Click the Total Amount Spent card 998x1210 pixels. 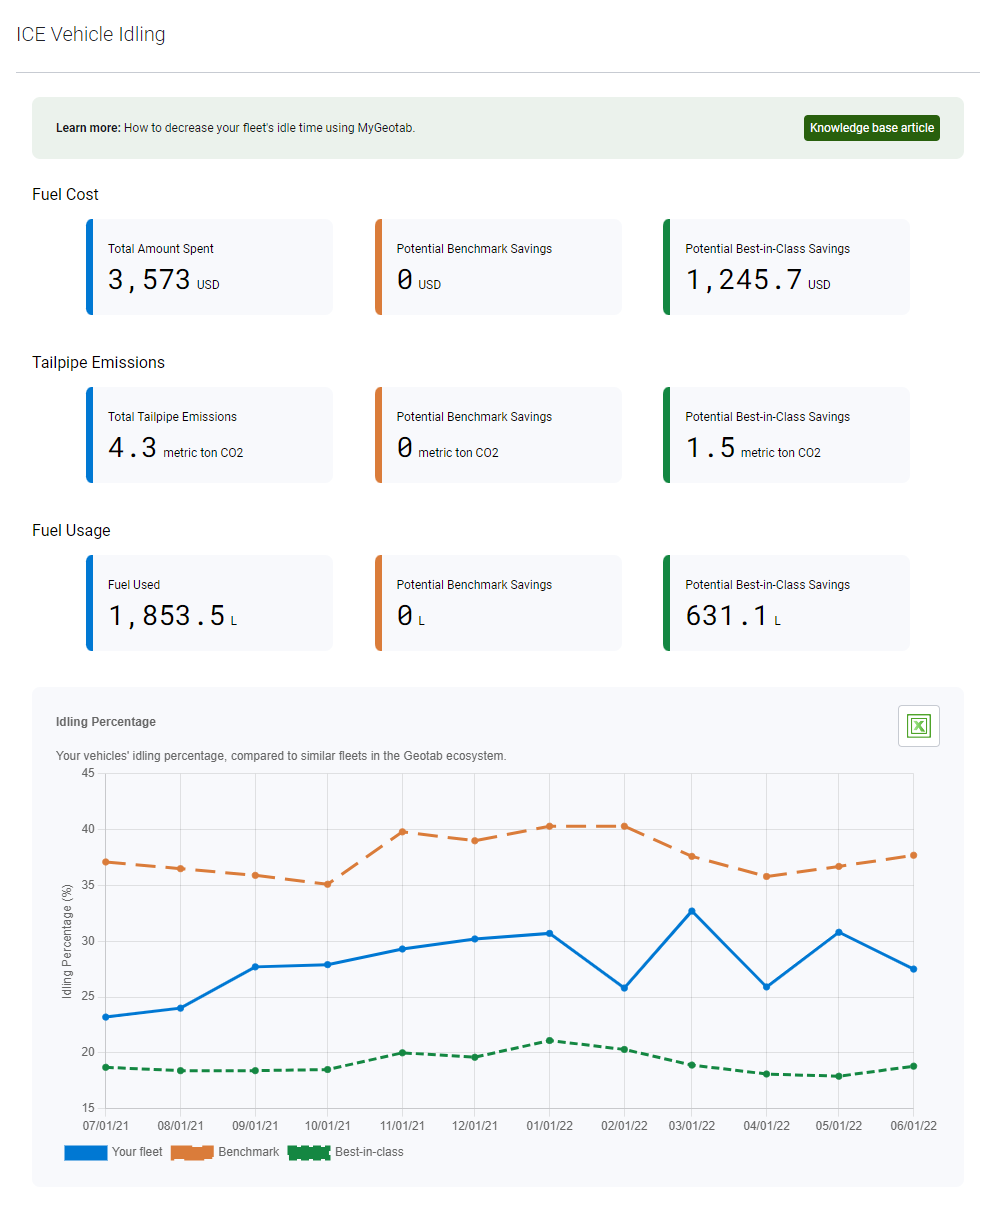click(x=209, y=267)
